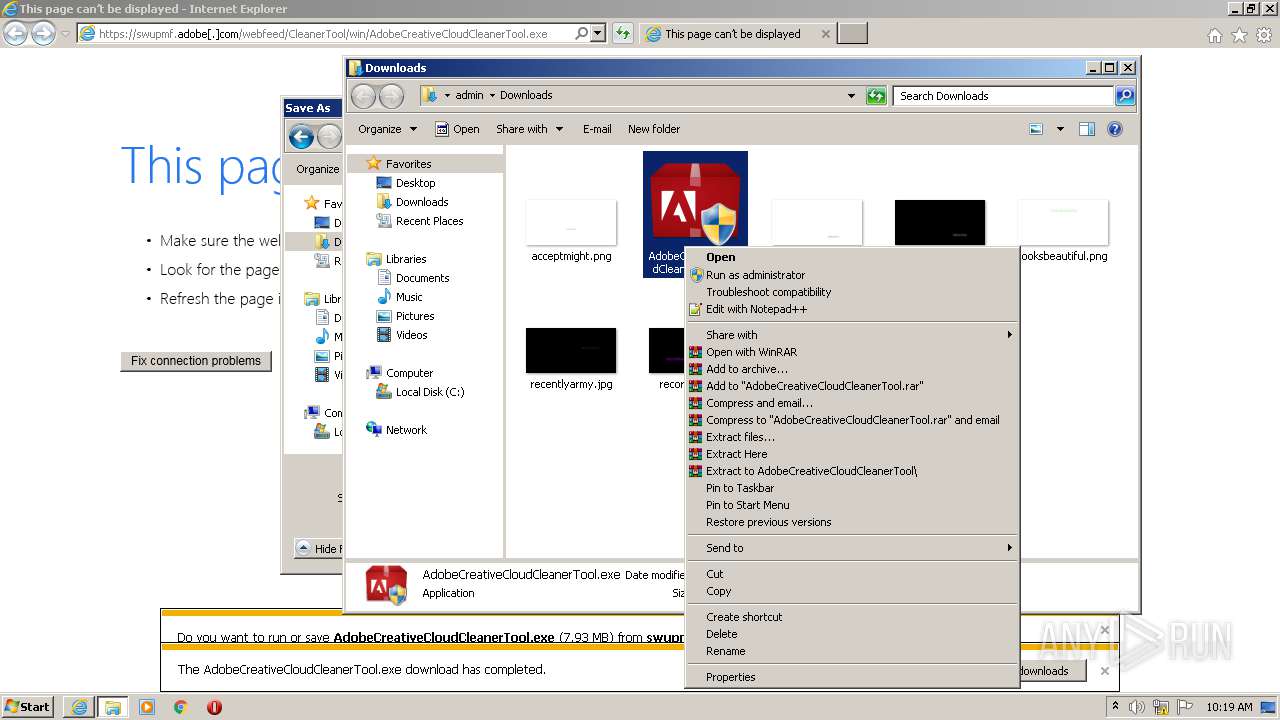Click Start button on taskbar

pos(27,706)
